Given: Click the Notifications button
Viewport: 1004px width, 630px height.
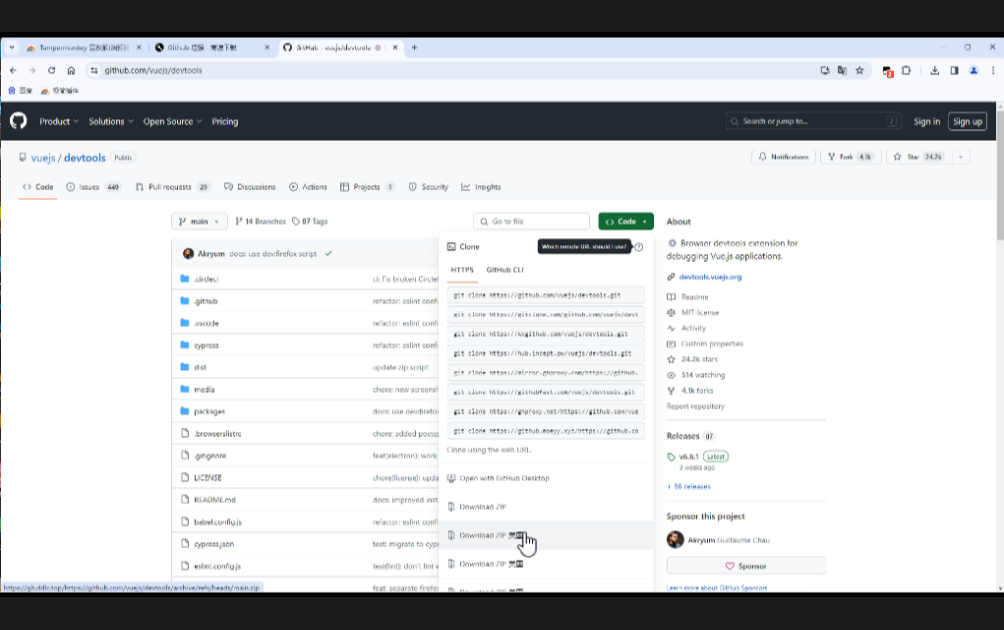Looking at the screenshot, I should (x=784, y=157).
